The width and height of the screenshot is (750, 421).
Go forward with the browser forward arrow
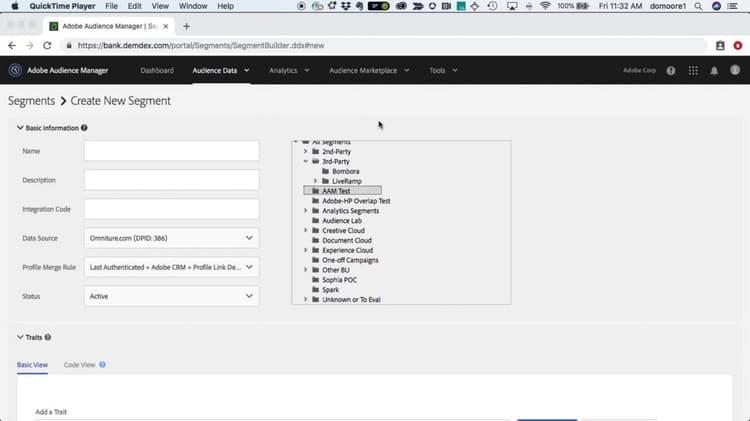click(29, 45)
